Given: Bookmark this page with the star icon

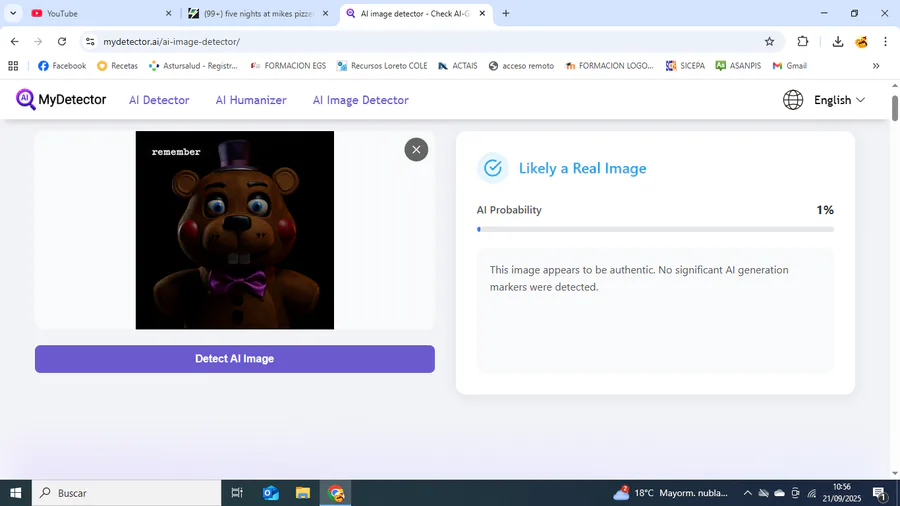Looking at the screenshot, I should (769, 41).
